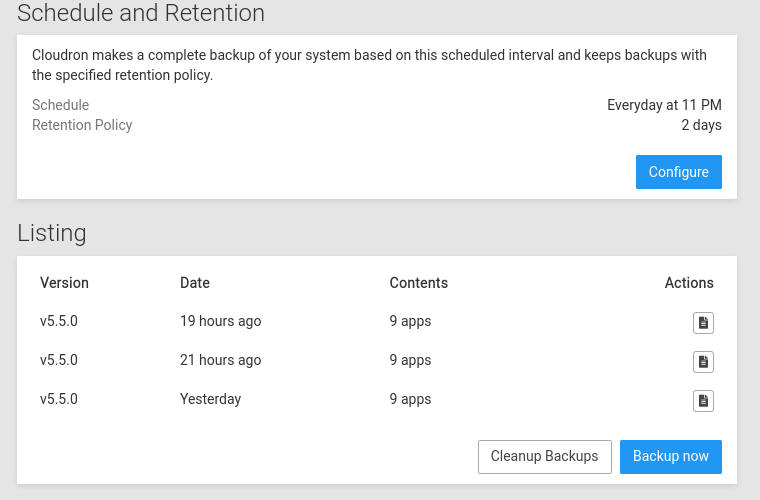Select the Date column header
The image size is (760, 500).
click(195, 283)
